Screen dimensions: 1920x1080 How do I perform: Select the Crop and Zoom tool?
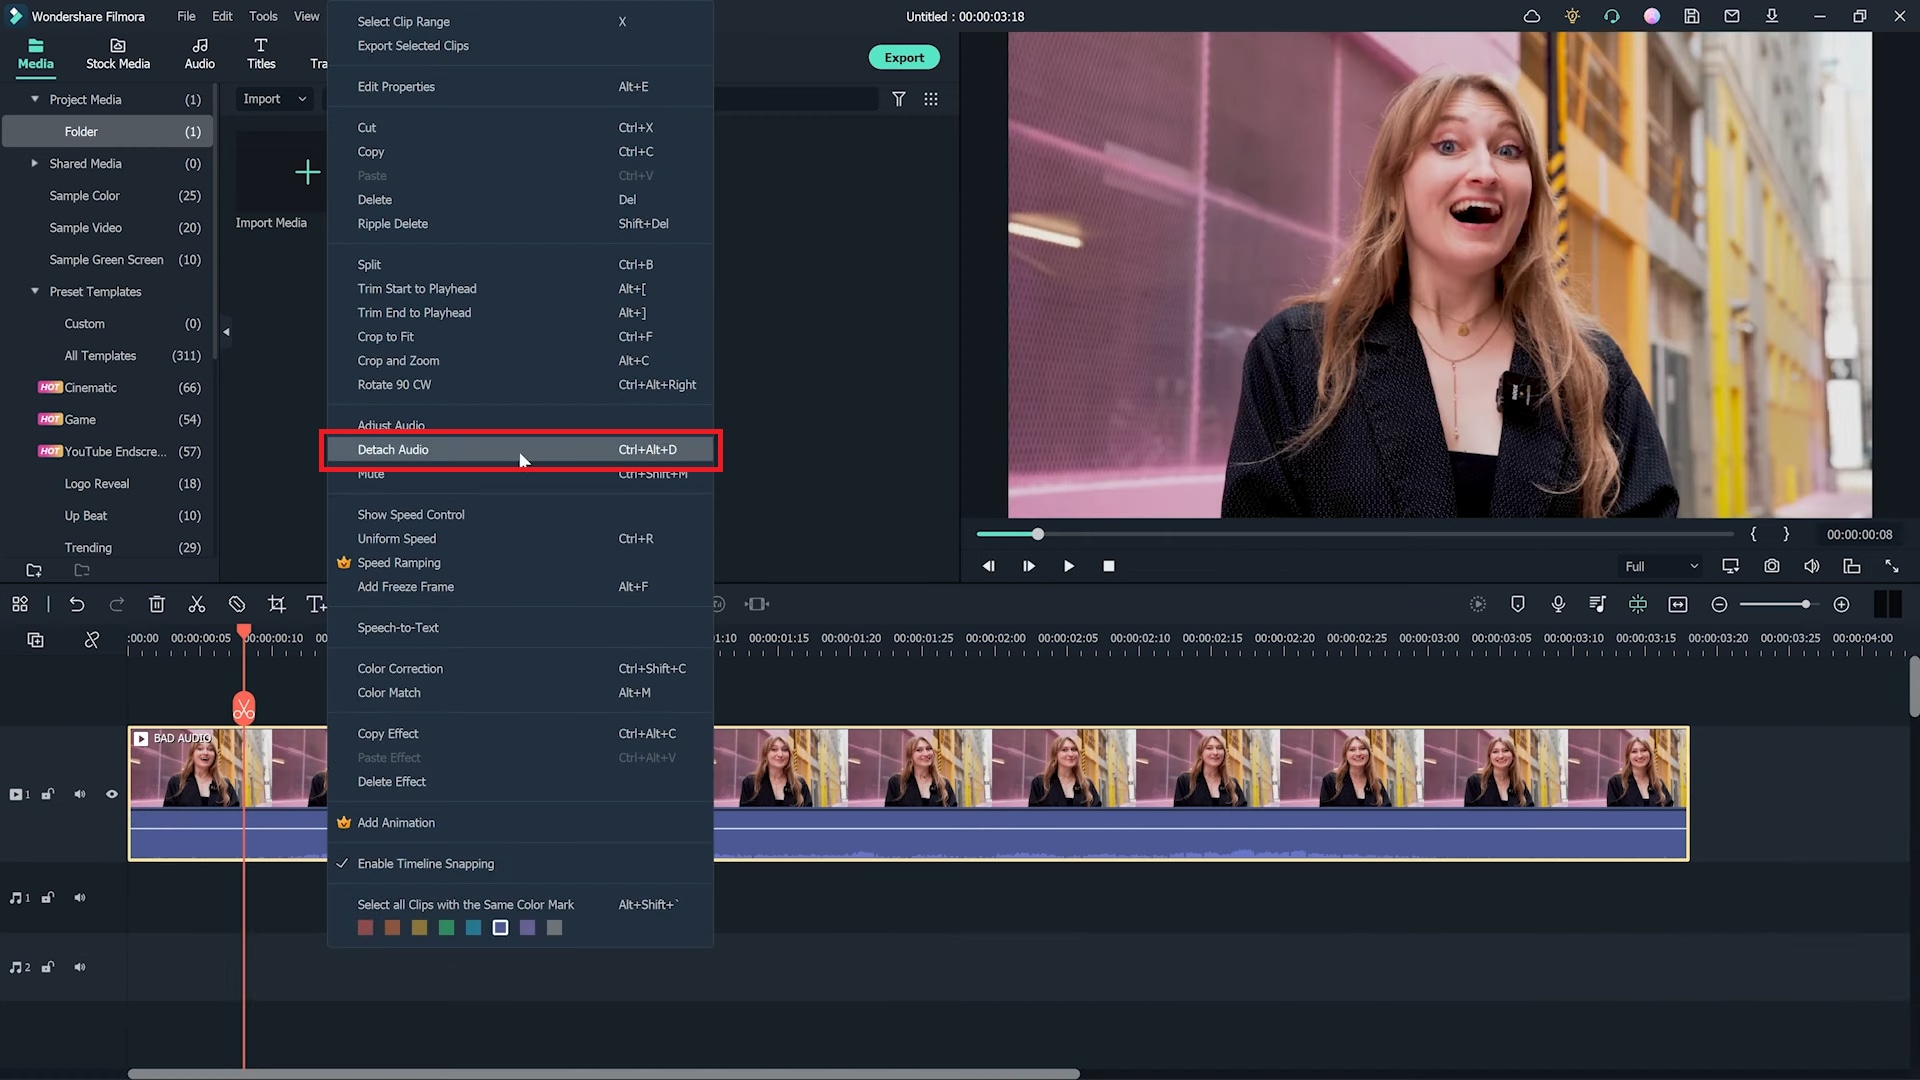(398, 360)
